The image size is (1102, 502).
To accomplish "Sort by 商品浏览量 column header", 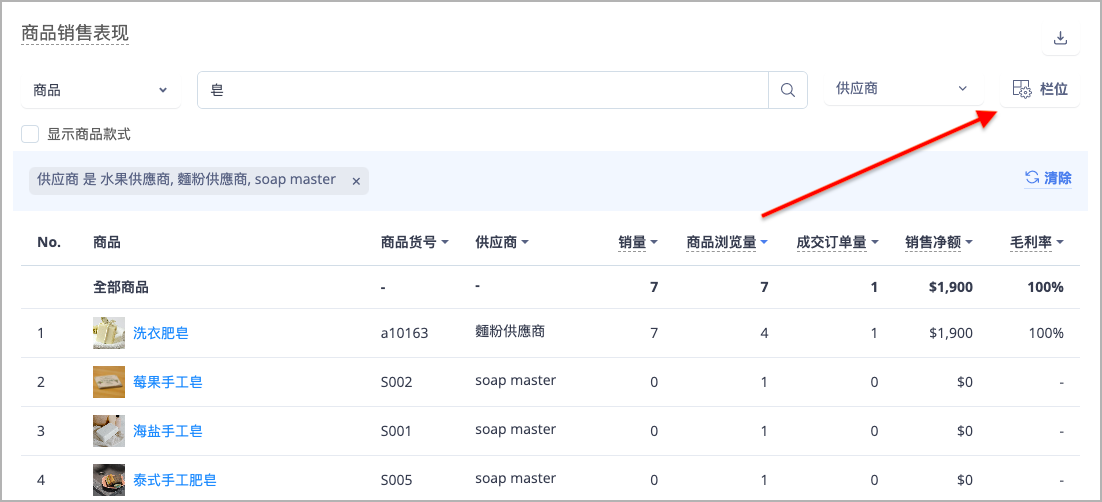I will pyautogui.click(x=727, y=243).
